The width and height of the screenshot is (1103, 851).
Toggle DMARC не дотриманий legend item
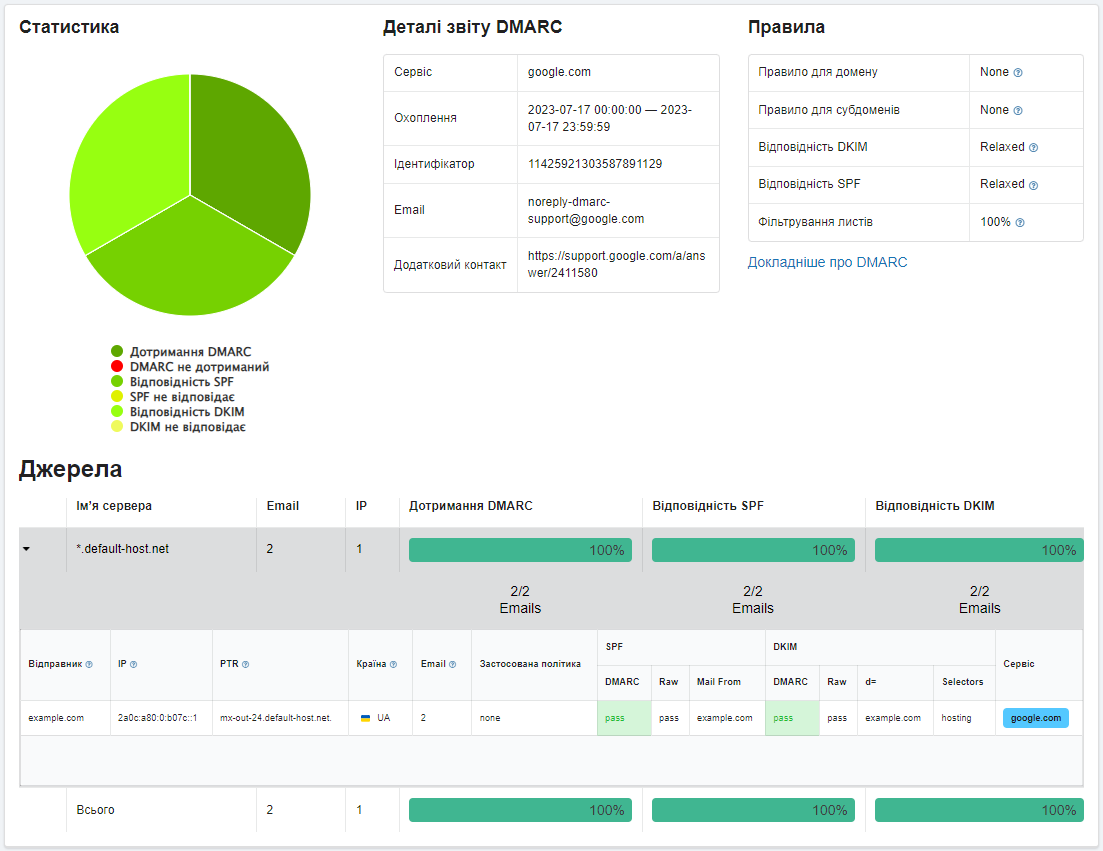point(198,367)
